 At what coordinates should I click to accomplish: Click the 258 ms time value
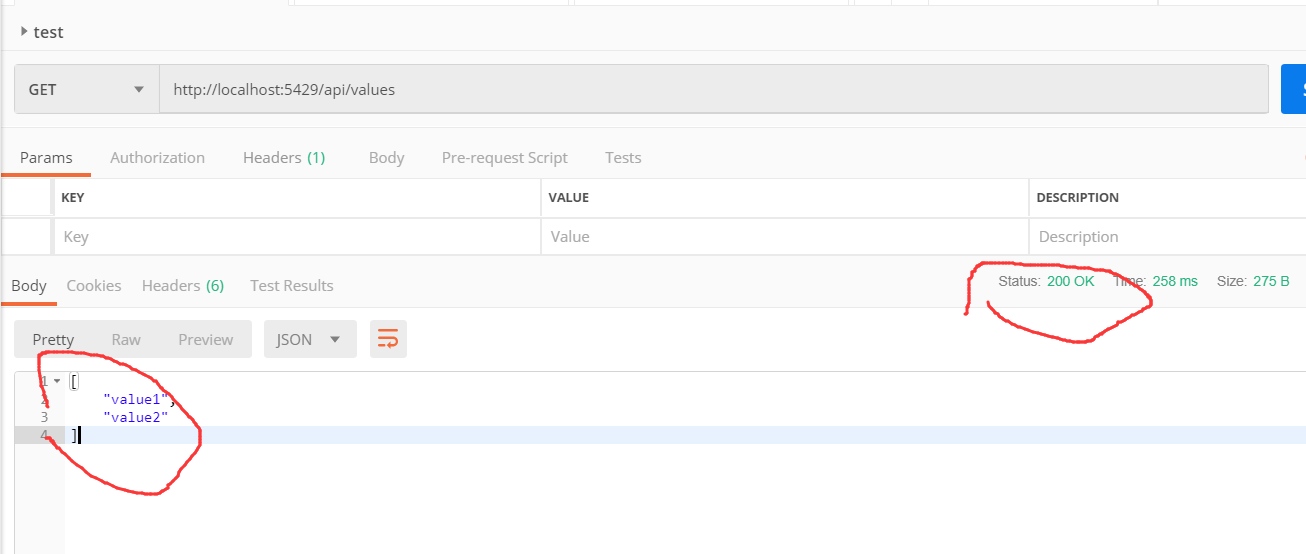1175,281
